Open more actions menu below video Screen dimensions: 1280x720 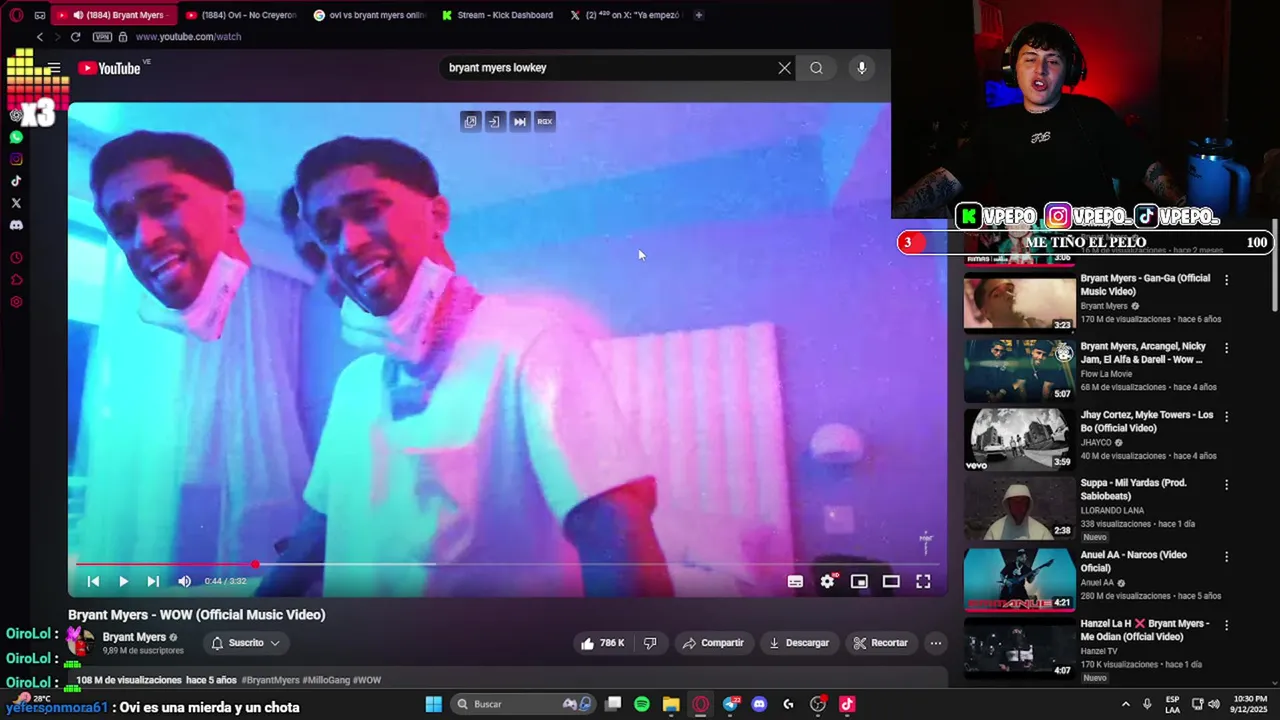click(935, 643)
